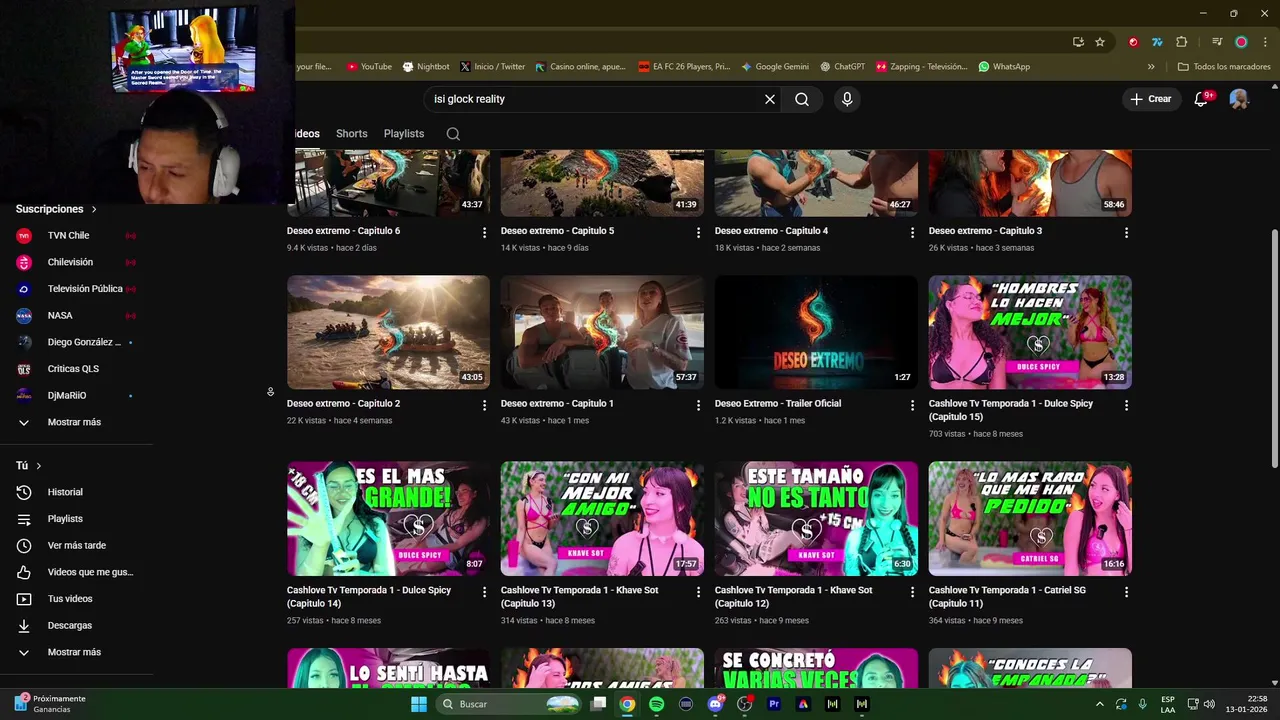Open Google Gemini bookmark
1280x720 pixels.
tap(775, 67)
